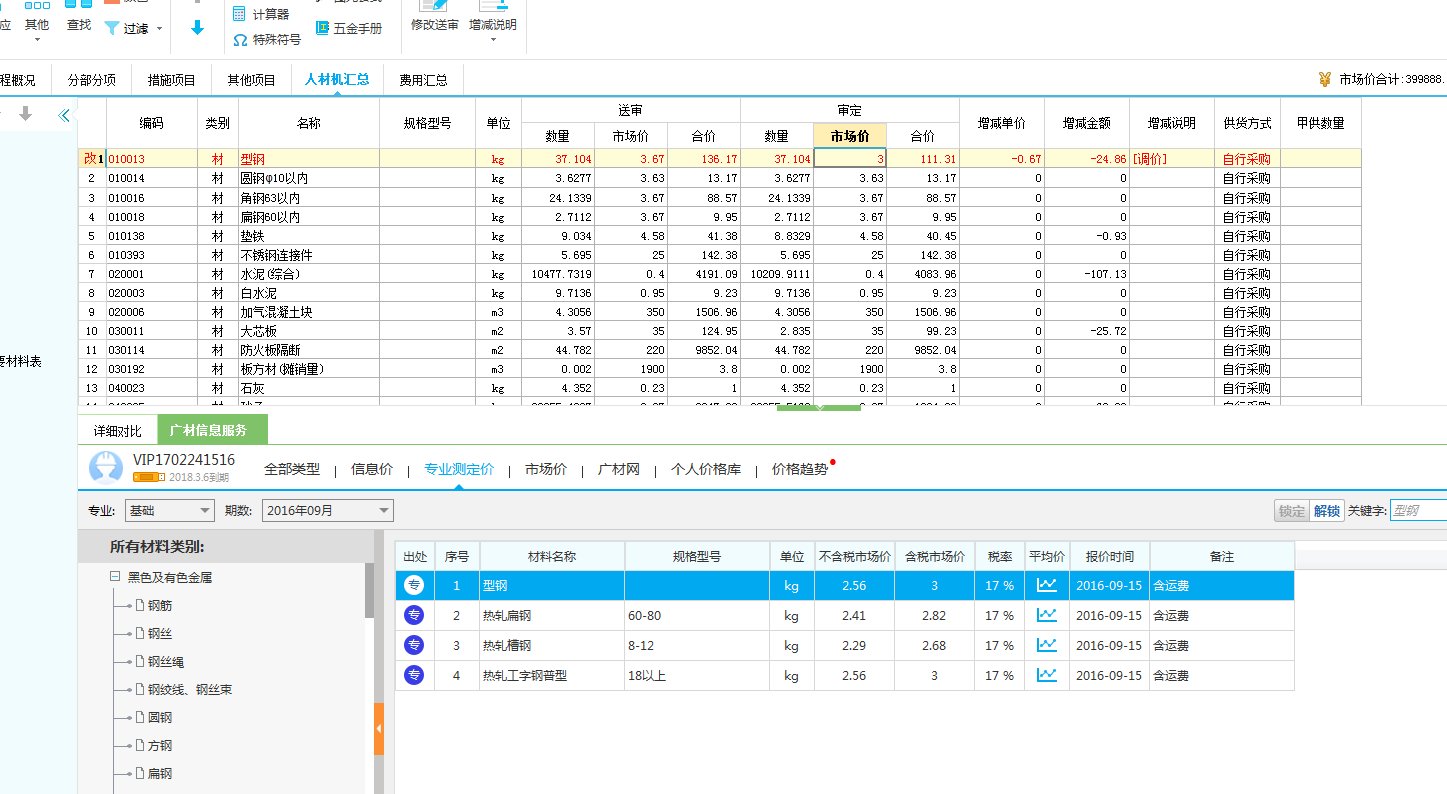This screenshot has height=794, width=1447.
Task: Select the 方钢 tree item
Action: [160, 746]
